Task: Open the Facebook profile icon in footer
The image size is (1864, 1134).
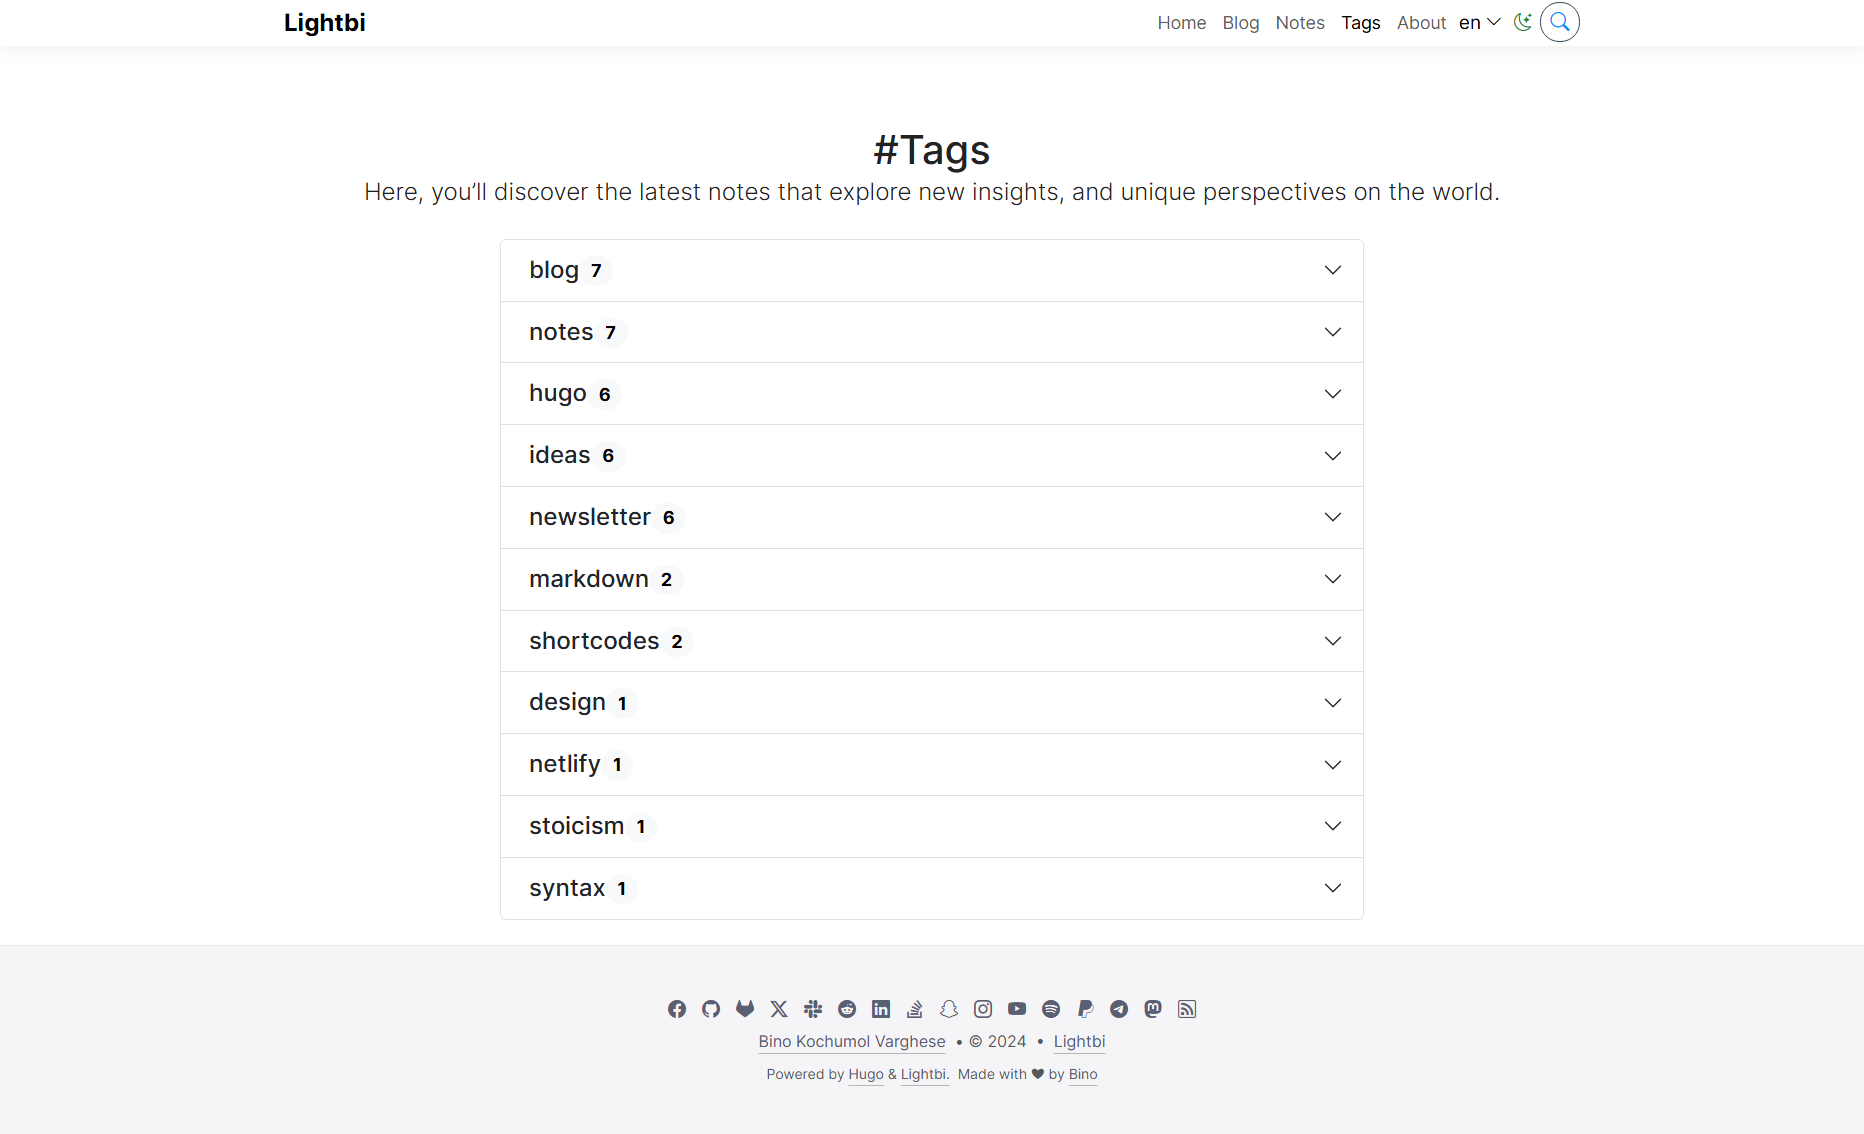Action: [677, 1009]
